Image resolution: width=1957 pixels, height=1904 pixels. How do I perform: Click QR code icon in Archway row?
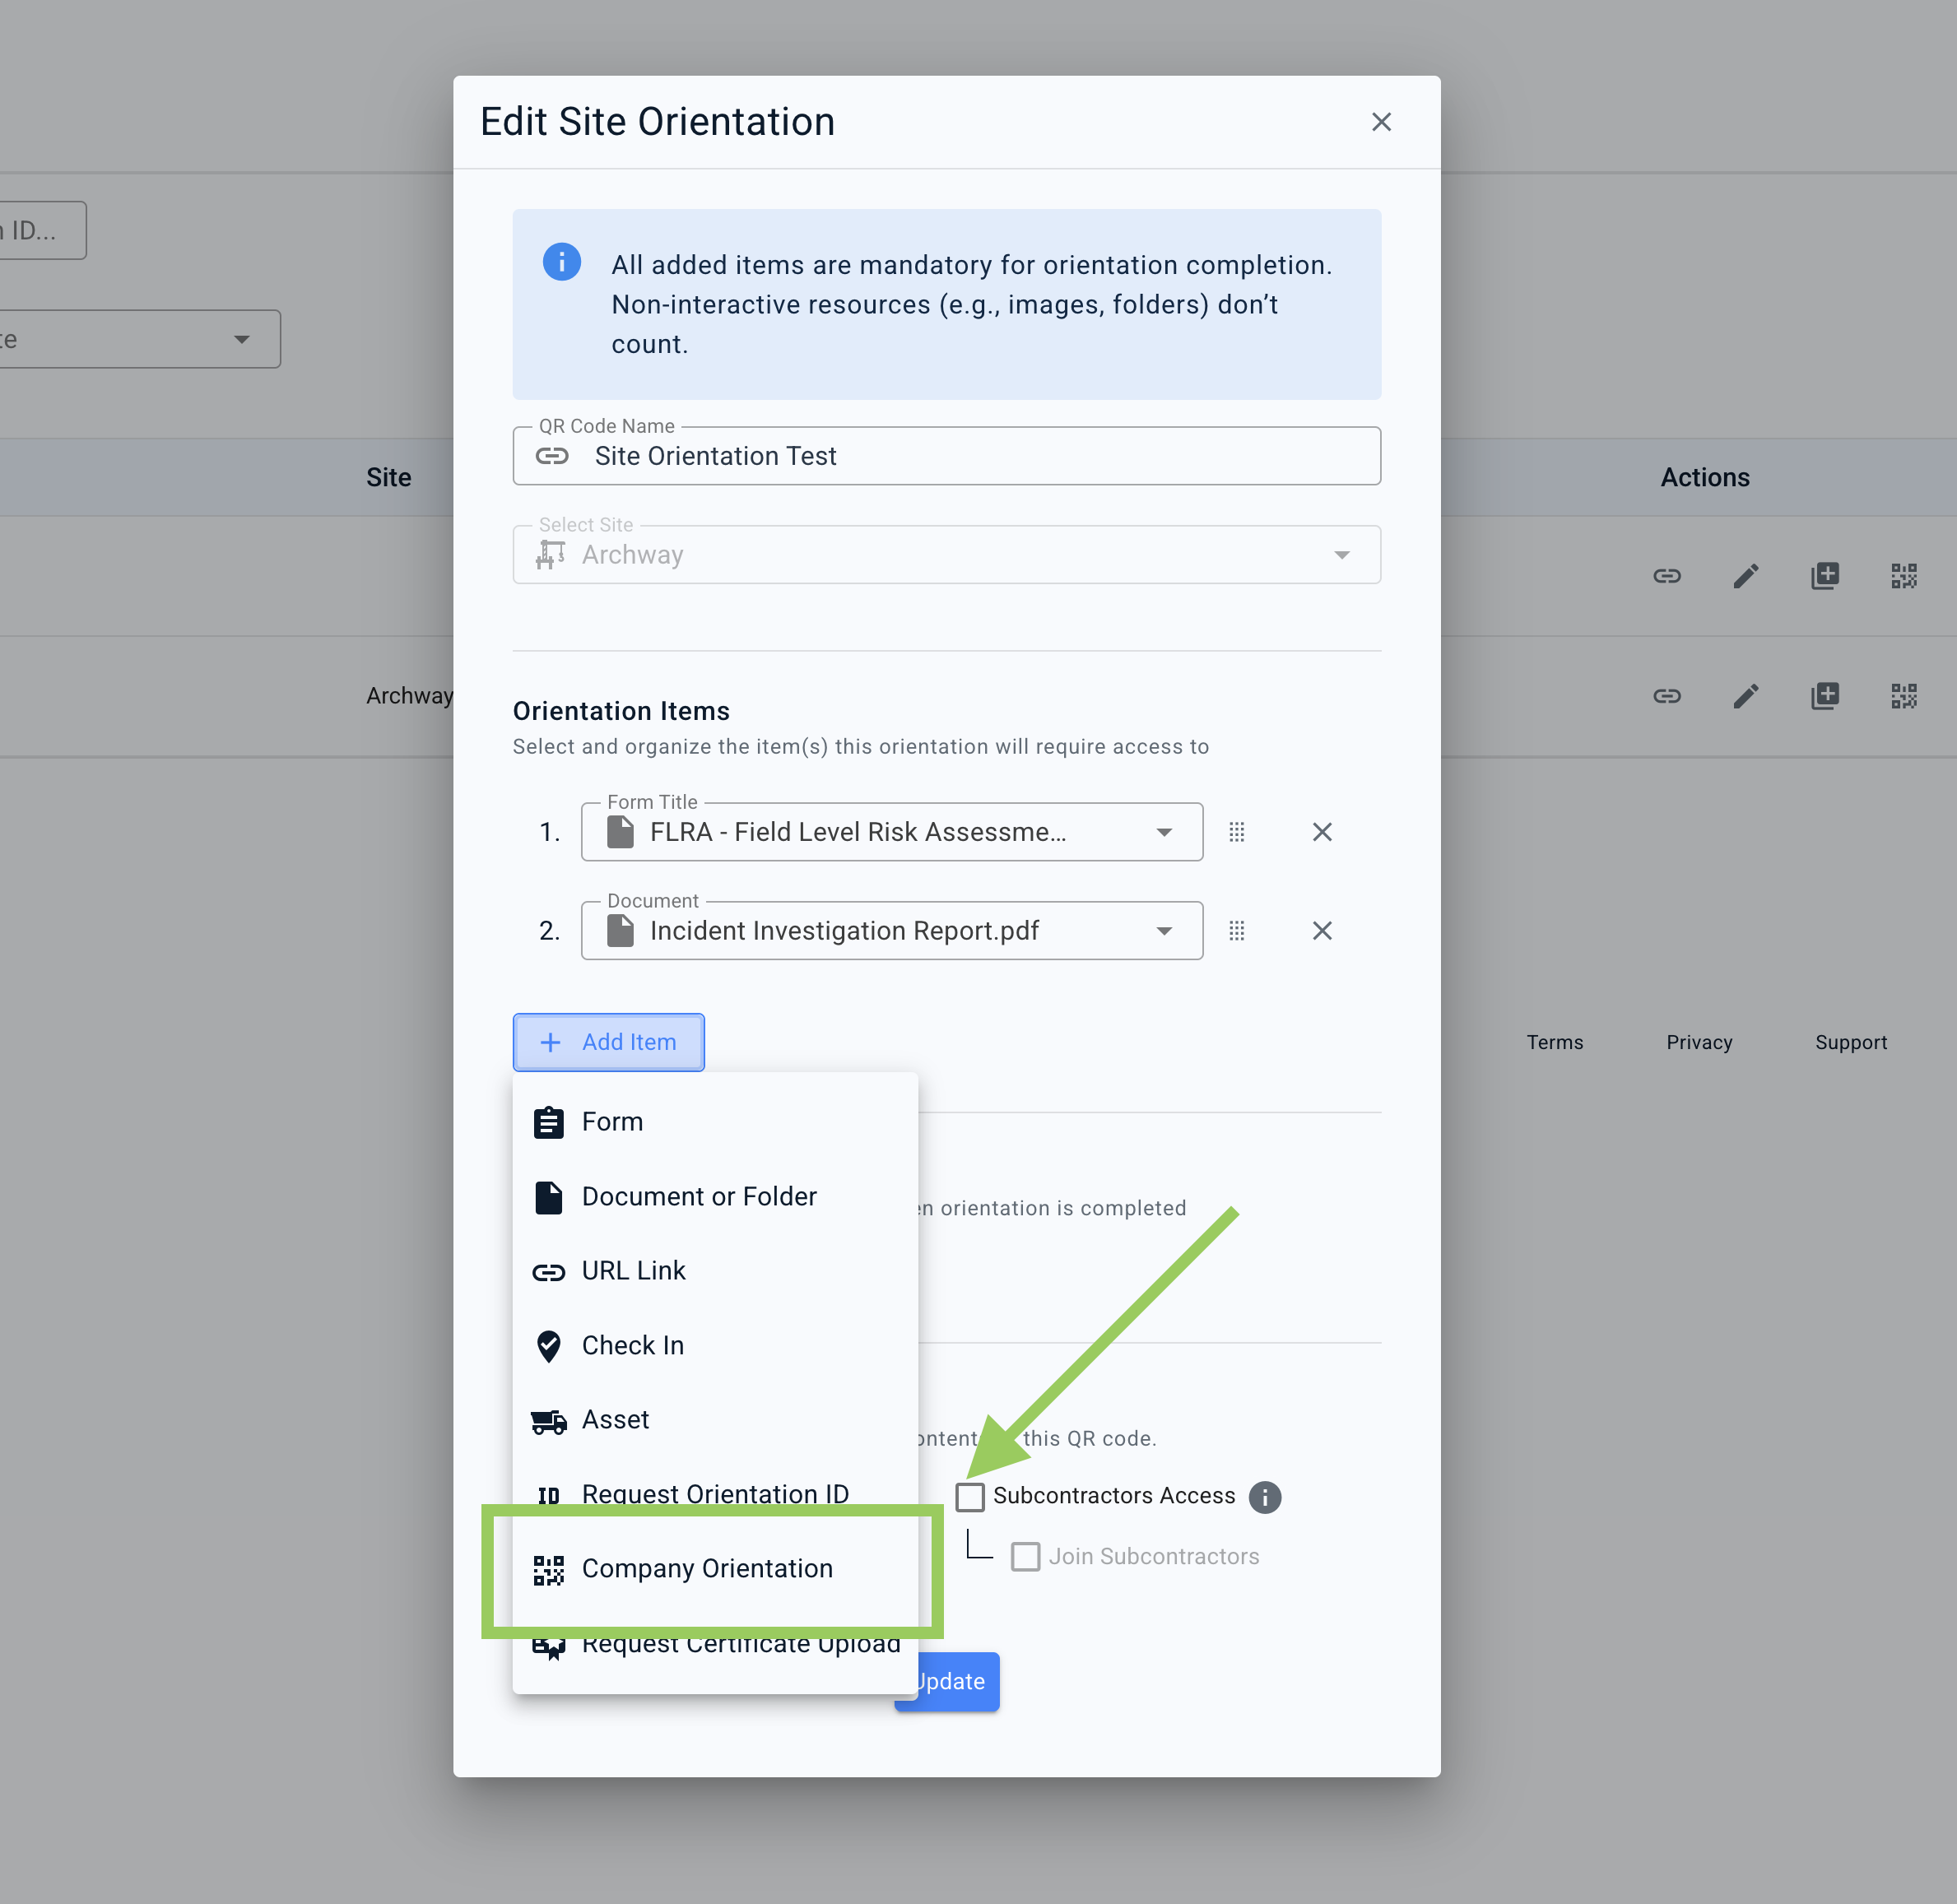pyautogui.click(x=1903, y=696)
